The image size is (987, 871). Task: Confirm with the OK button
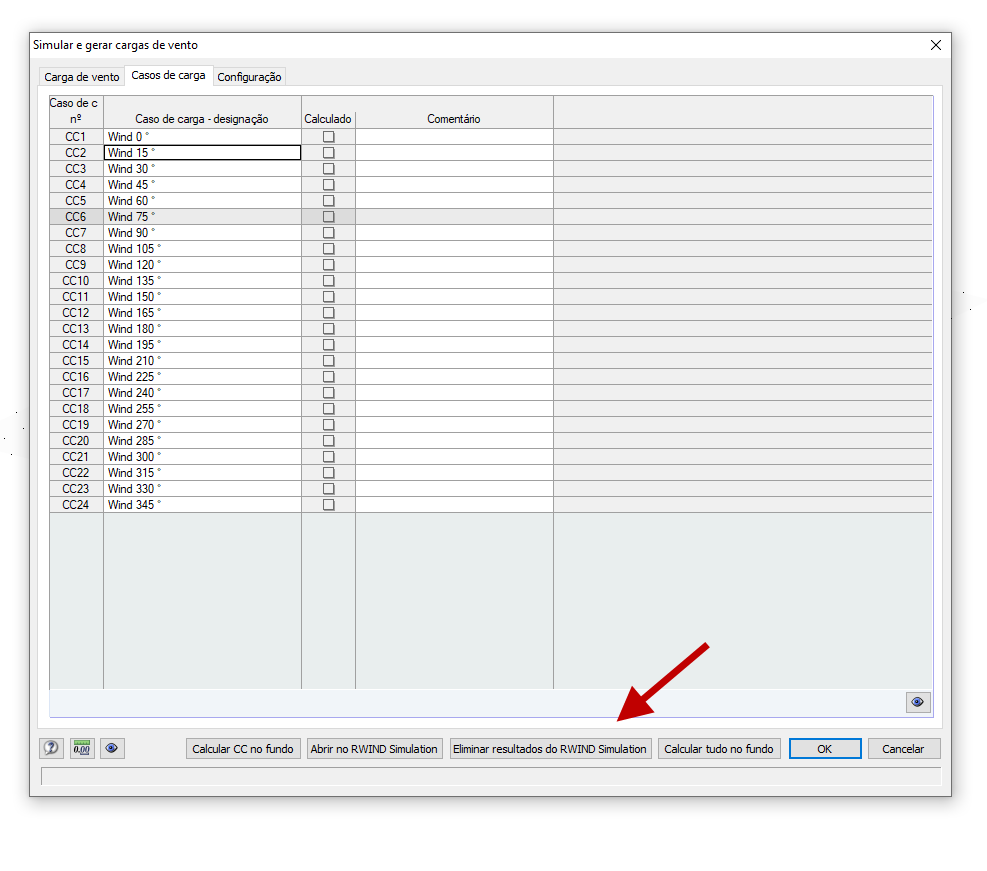coord(824,748)
